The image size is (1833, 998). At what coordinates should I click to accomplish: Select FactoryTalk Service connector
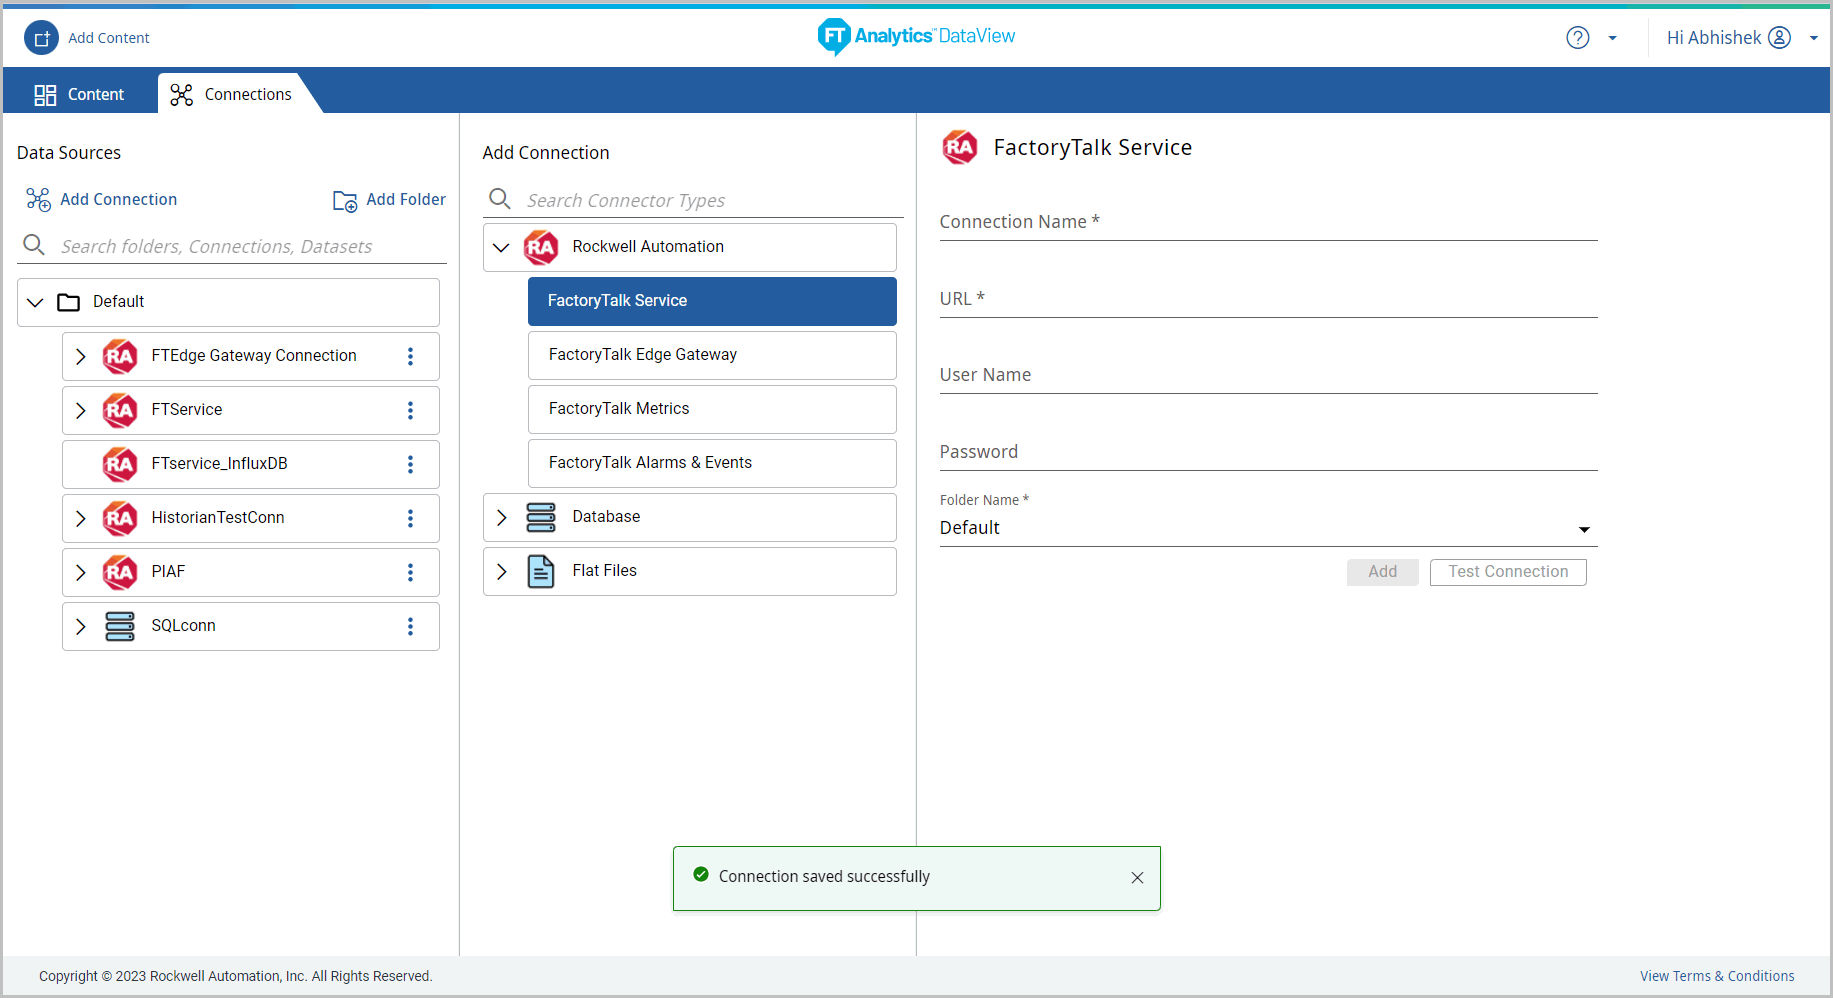click(x=712, y=301)
